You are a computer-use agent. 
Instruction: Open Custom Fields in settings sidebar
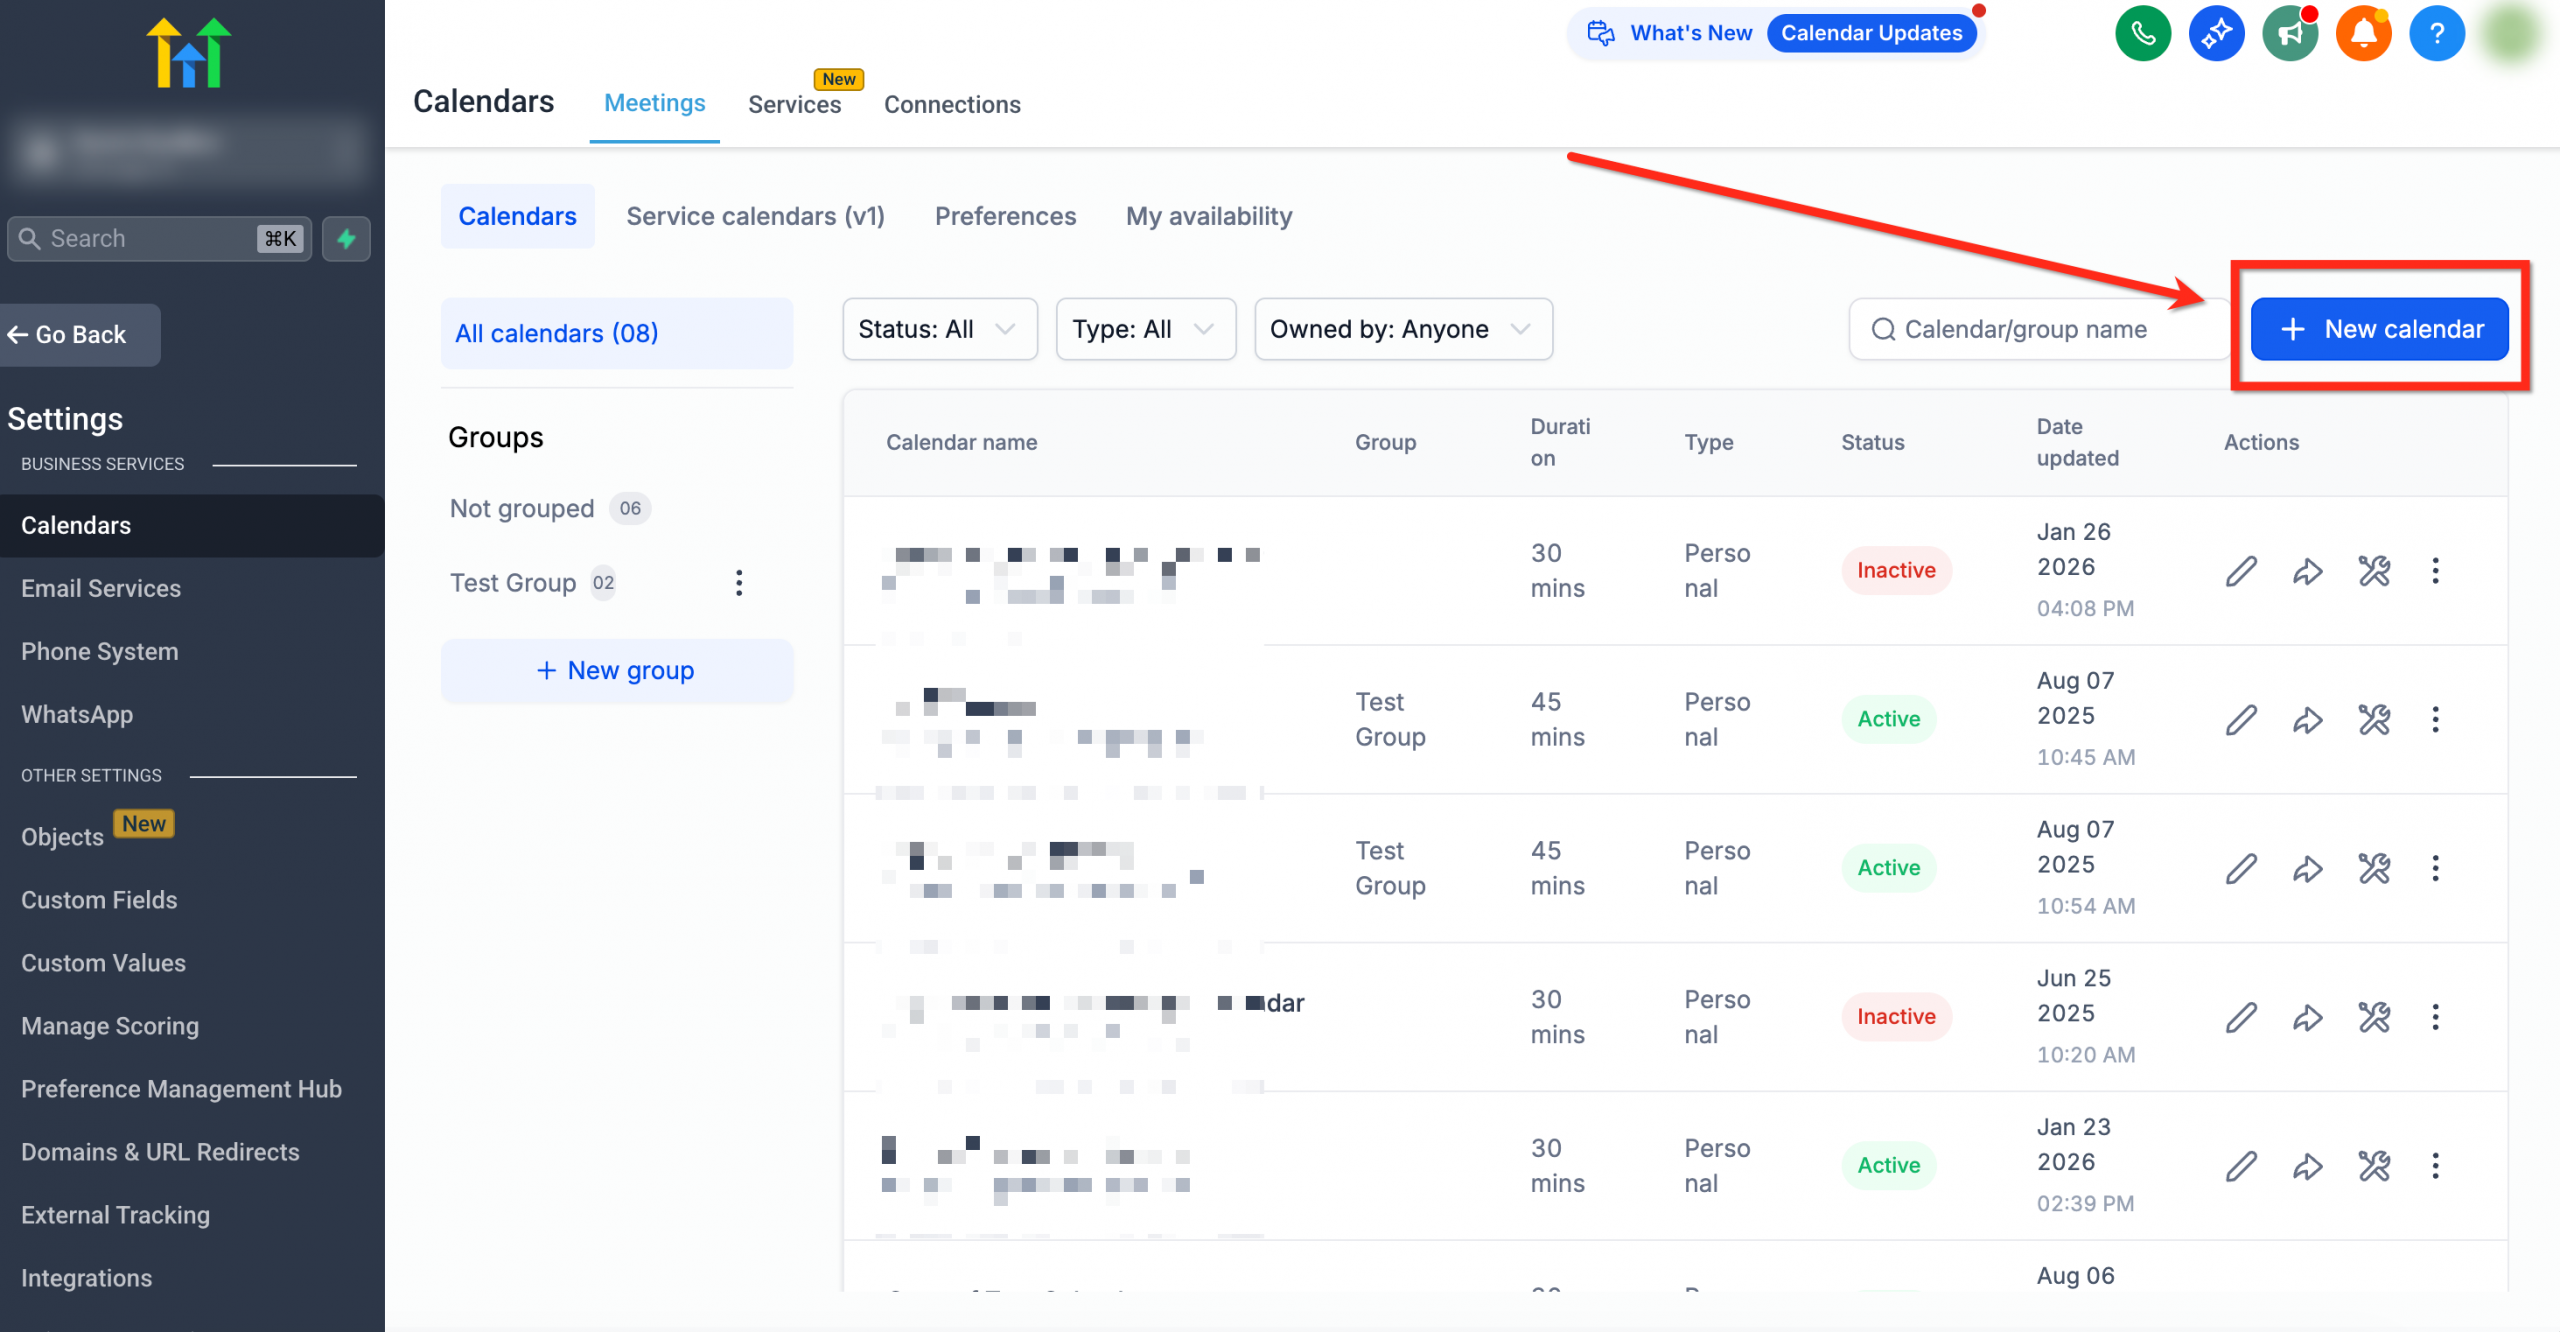99,900
